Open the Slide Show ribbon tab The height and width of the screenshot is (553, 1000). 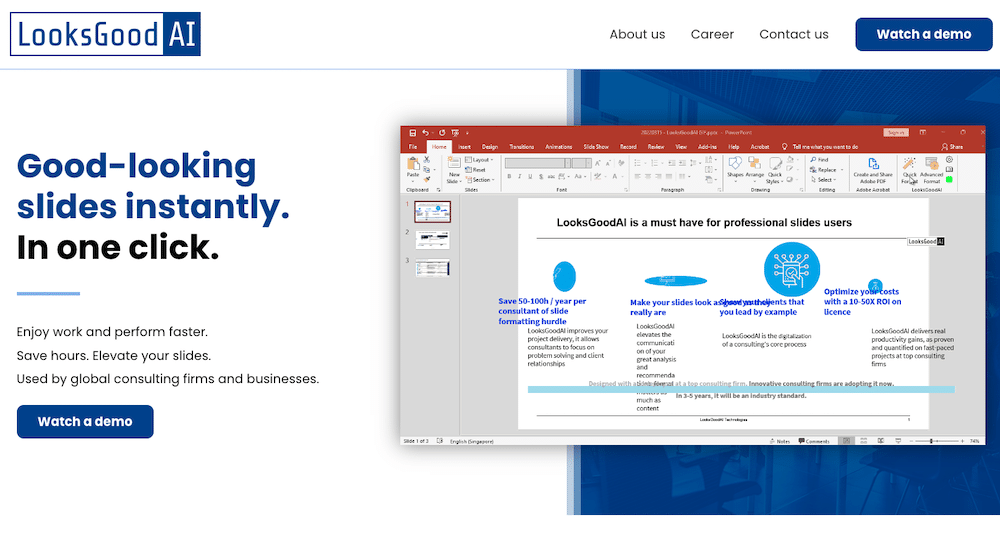[x=596, y=147]
